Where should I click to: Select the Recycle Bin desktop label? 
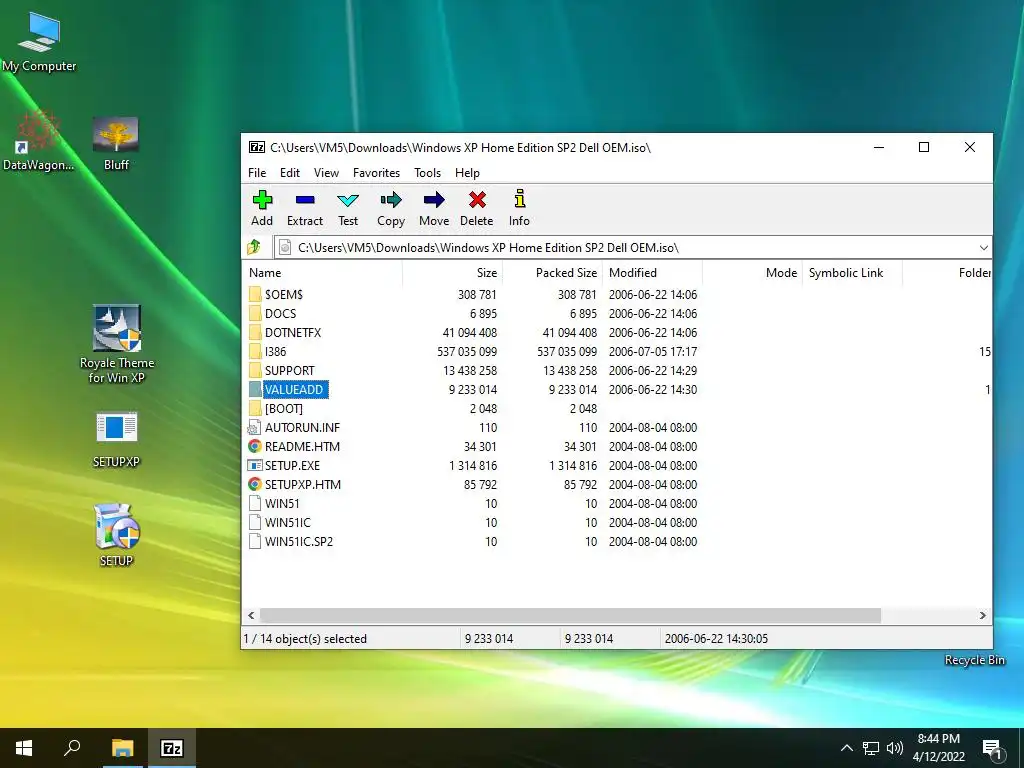[974, 660]
